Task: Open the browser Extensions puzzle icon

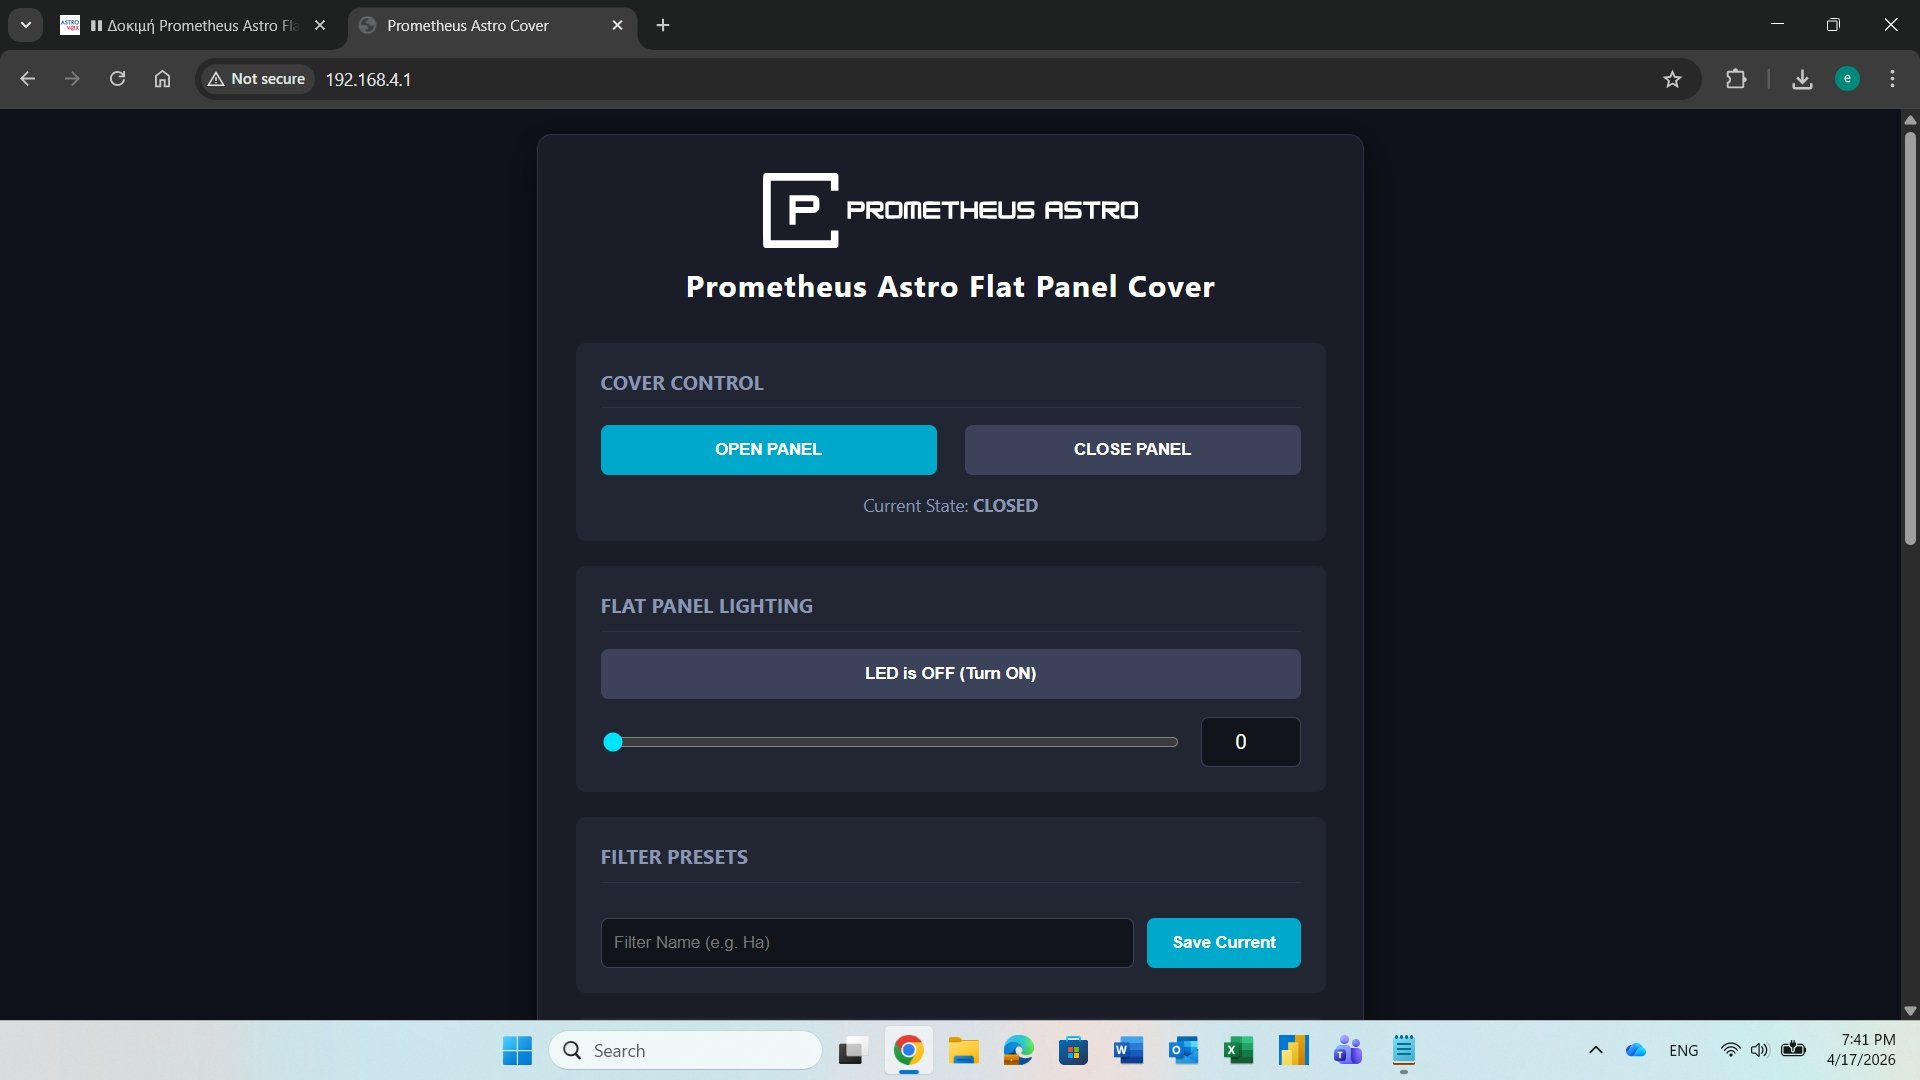Action: point(1736,79)
